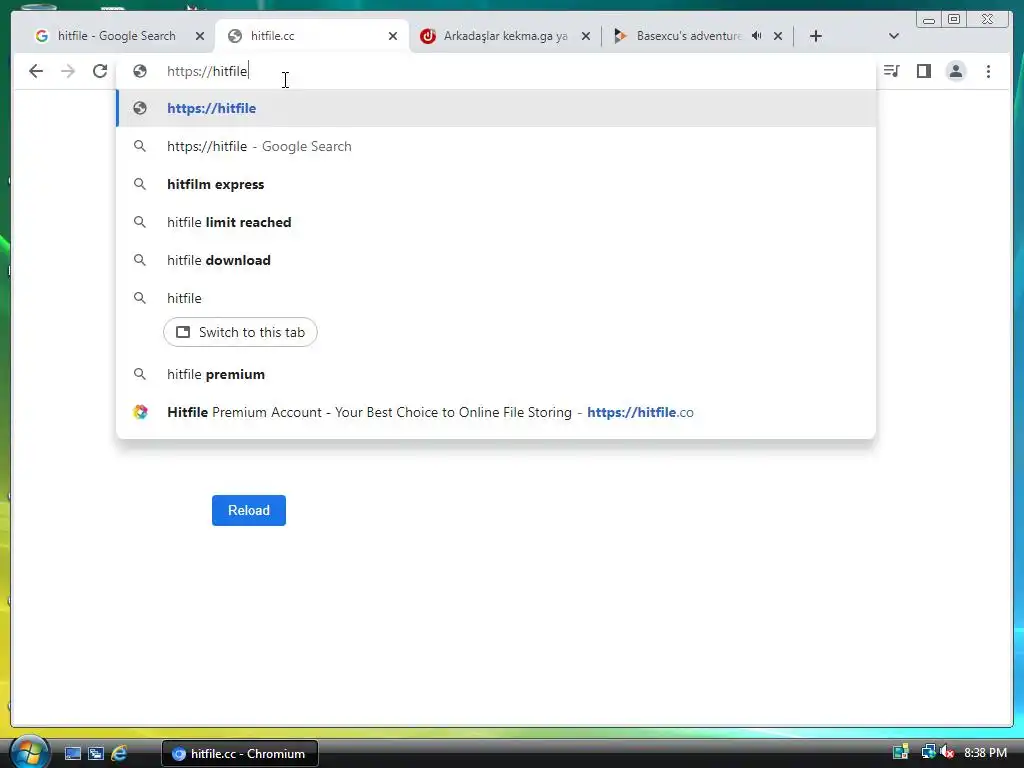Click the 8:38 PM clock
This screenshot has height=768, width=1024.
985,753
